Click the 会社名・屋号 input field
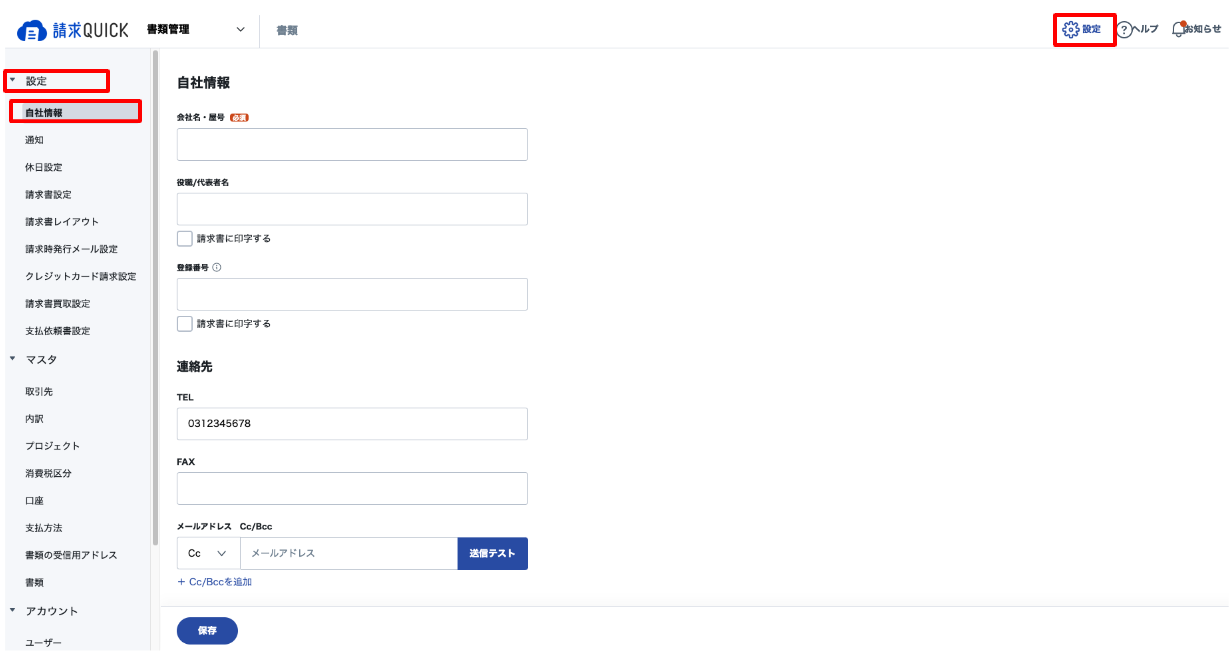 pos(352,145)
